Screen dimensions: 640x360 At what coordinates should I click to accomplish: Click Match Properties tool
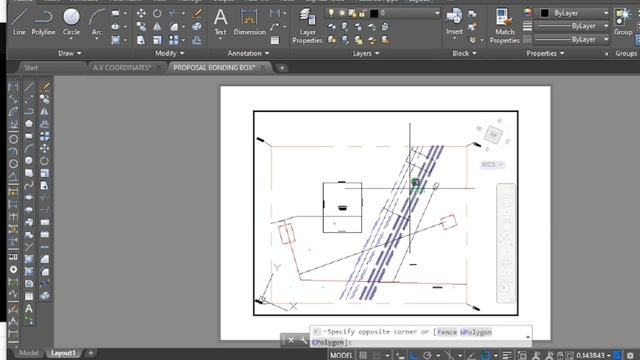coord(504,26)
